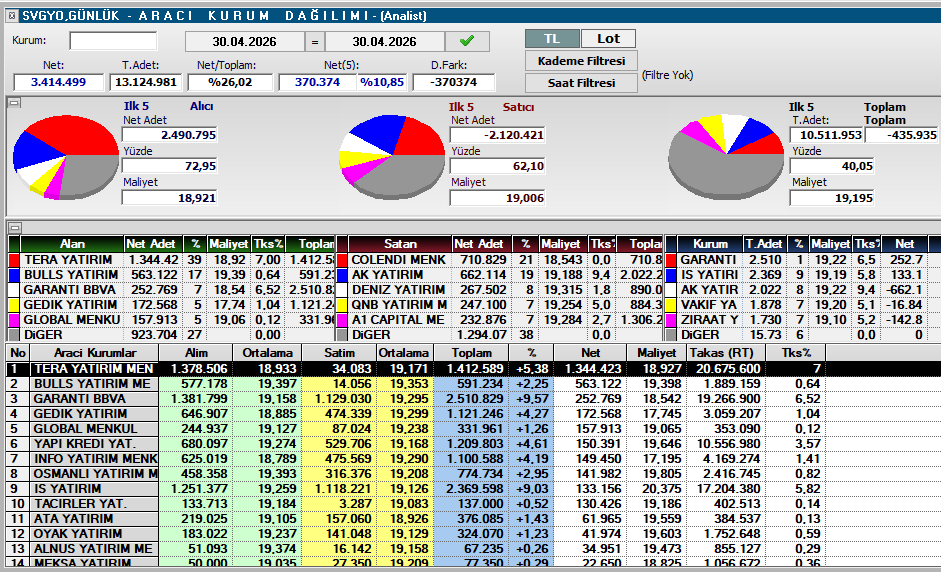Sort main table by Araci Kurumlar header
Image resolution: width=941 pixels, height=572 pixels.
tap(94, 353)
